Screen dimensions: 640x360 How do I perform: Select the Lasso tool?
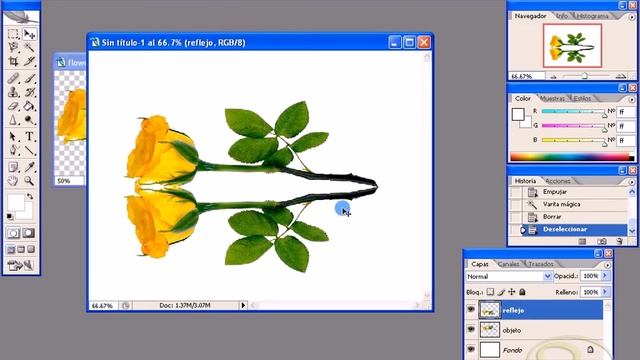(x=13, y=48)
